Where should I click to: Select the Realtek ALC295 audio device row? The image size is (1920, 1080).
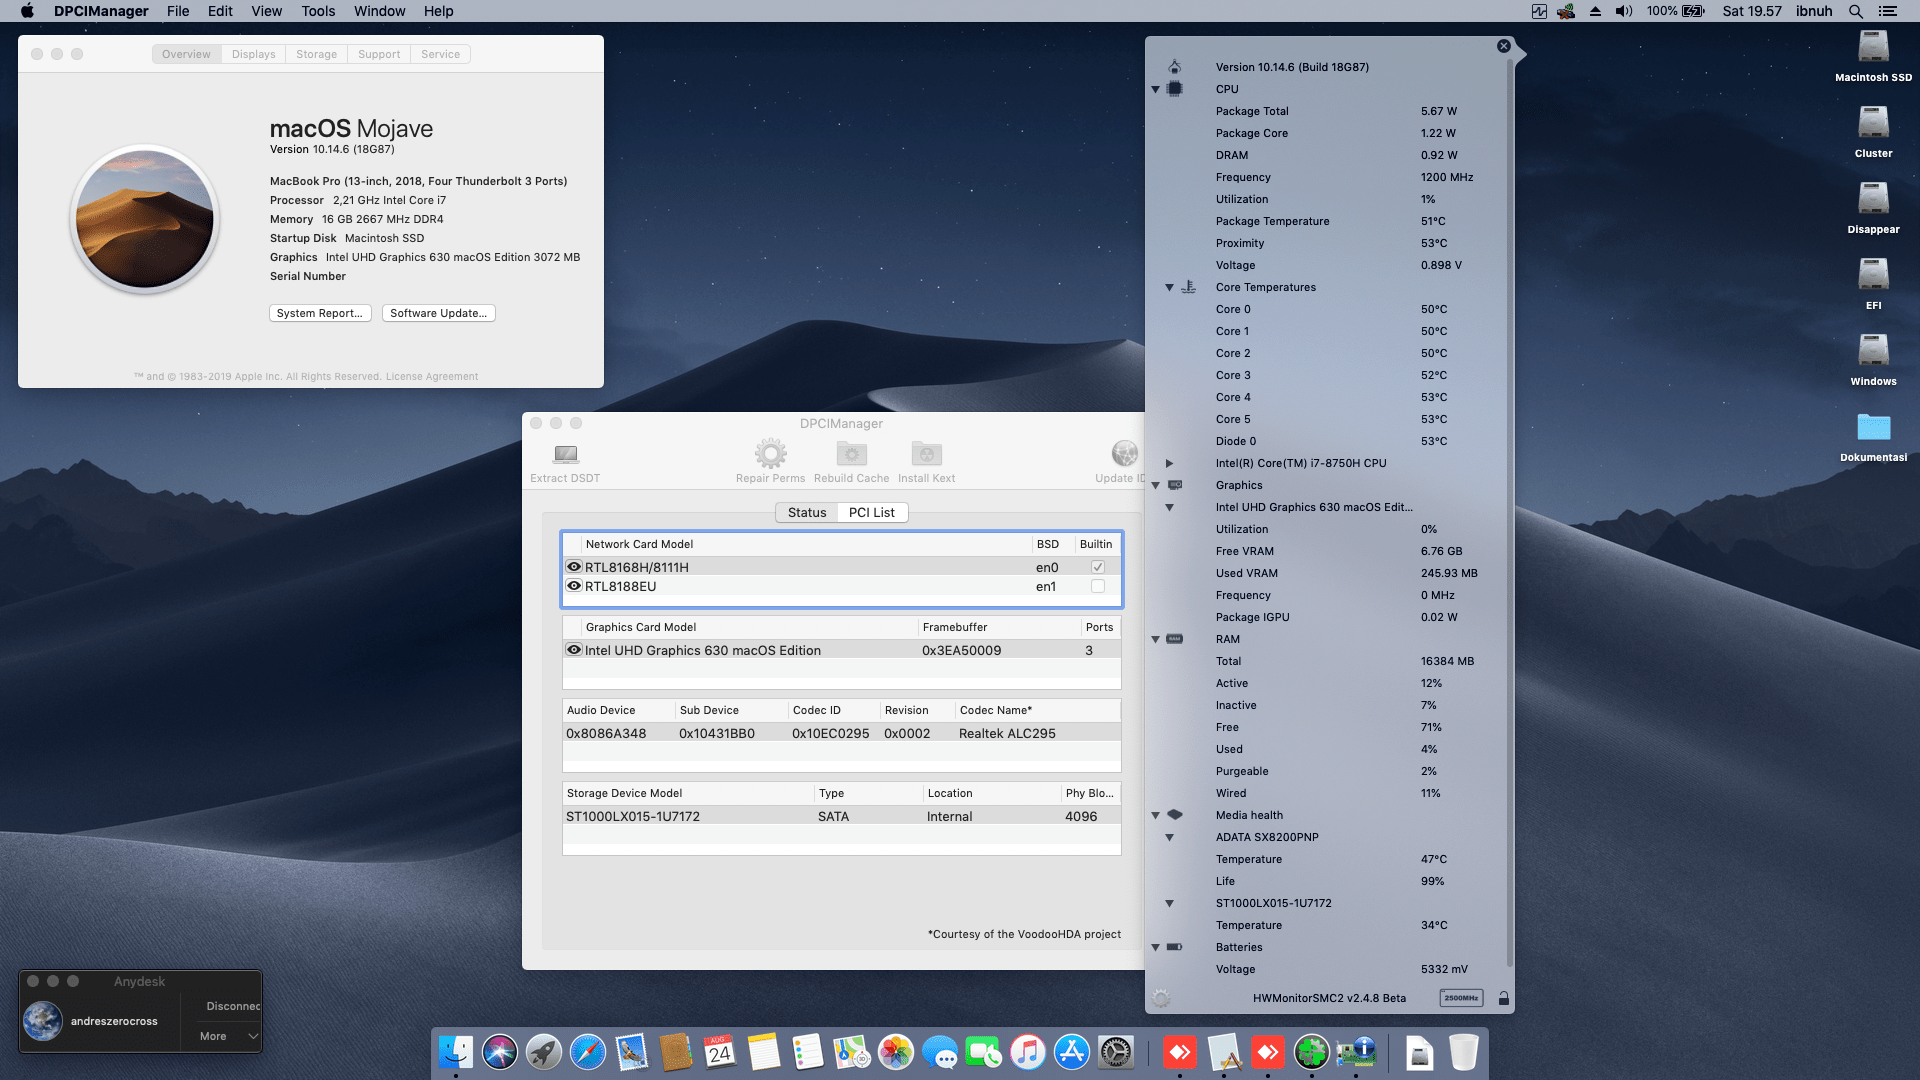[841, 733]
